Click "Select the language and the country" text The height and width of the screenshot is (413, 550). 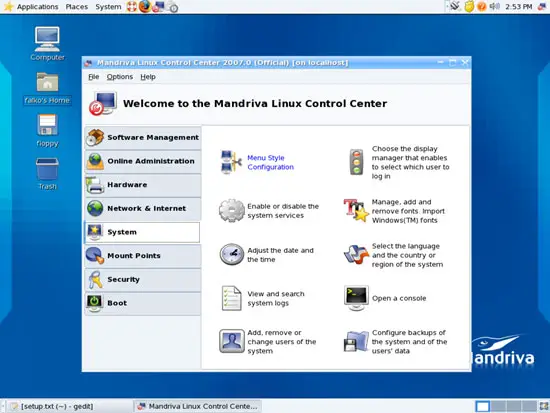[x=407, y=255]
